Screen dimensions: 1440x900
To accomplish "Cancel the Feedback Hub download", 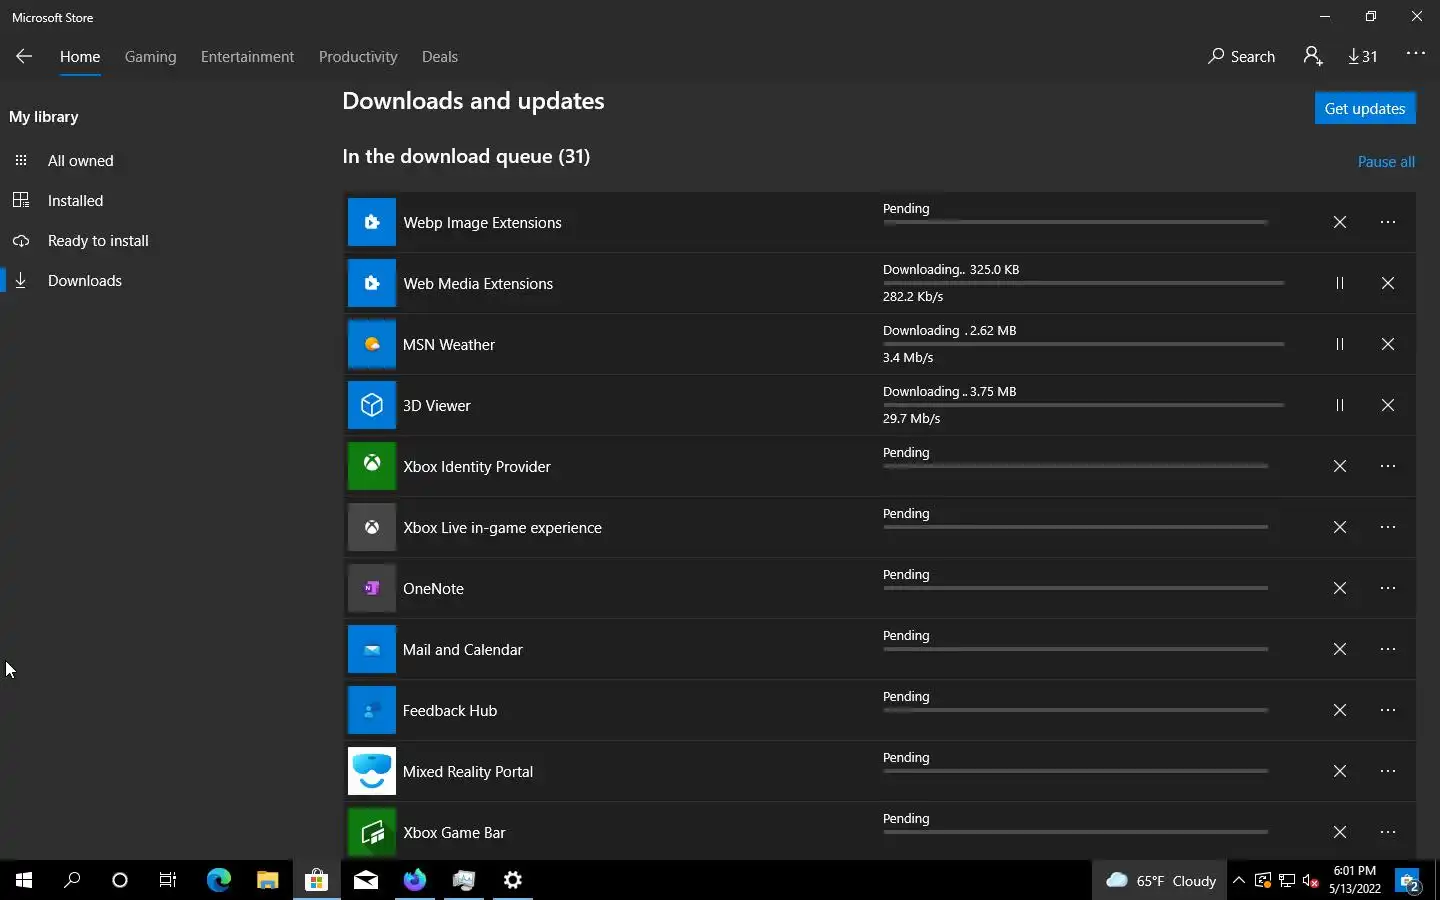I will click(1340, 710).
